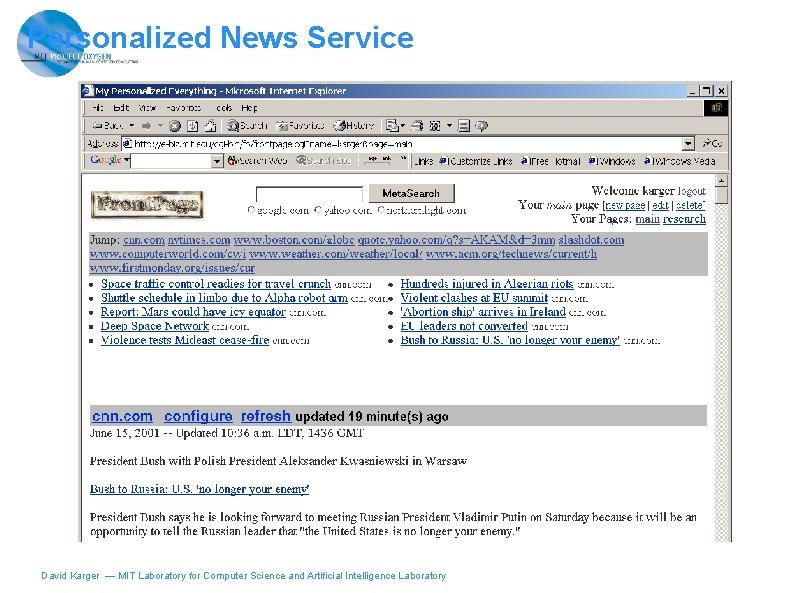Click the Messenger toolbar icon
791x593 pixels.
click(481, 126)
